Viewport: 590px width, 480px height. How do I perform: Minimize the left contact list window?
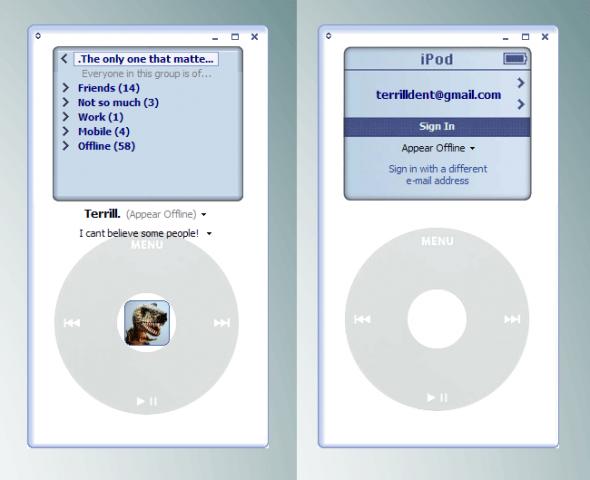[x=215, y=38]
